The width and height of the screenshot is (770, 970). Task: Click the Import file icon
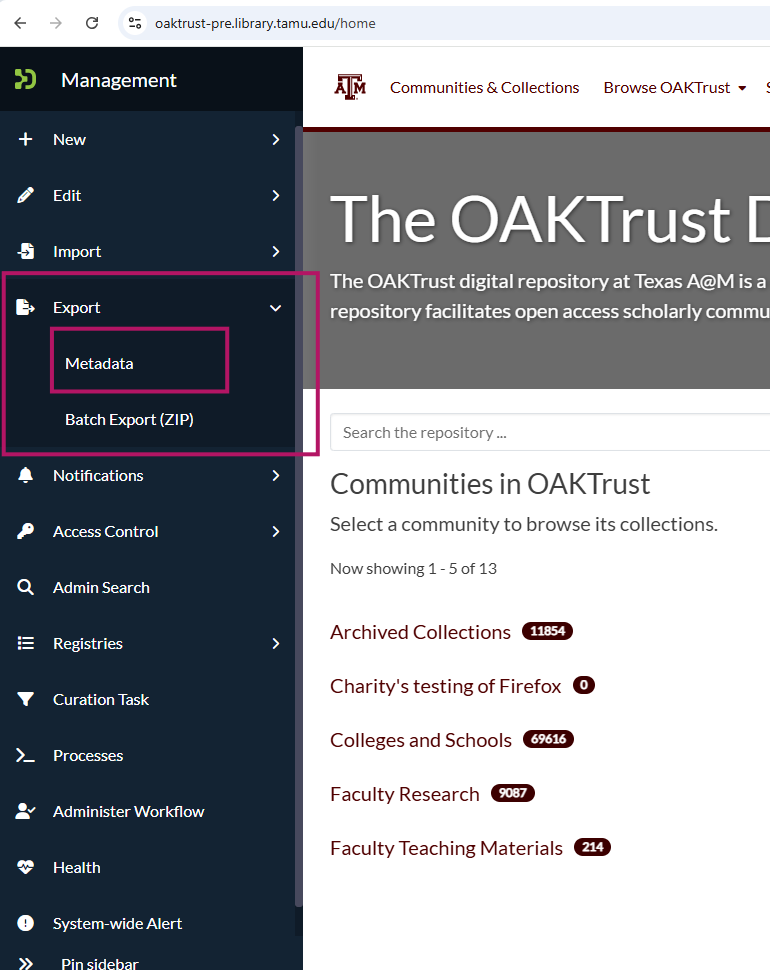coord(26,252)
